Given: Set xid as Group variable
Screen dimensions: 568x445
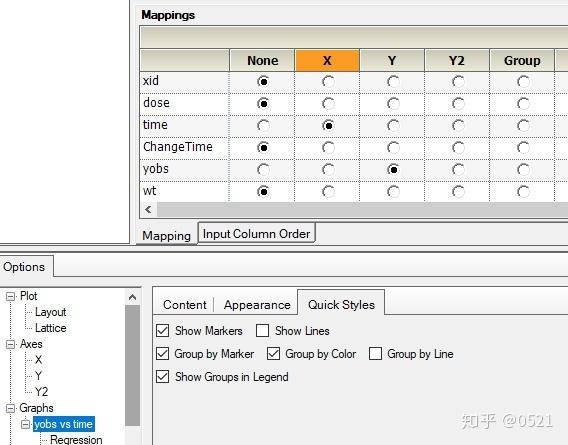Looking at the screenshot, I should pos(523,82).
